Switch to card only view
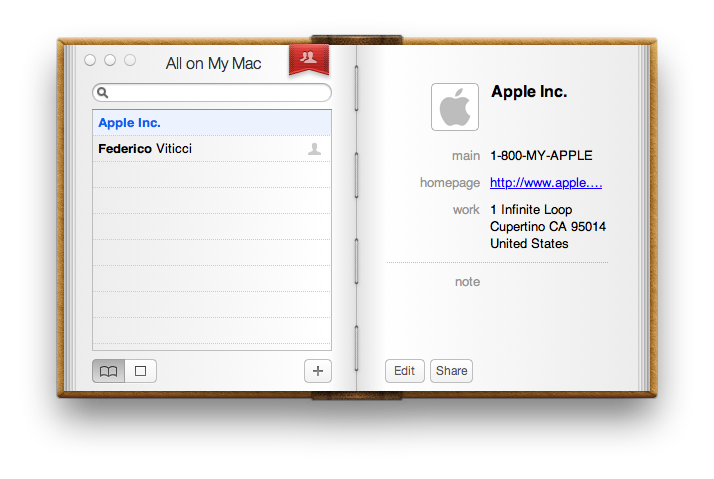The width and height of the screenshot is (714, 479). [141, 371]
